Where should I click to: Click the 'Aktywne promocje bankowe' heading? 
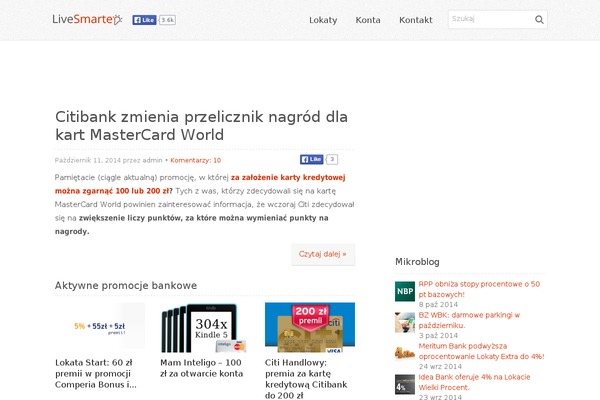click(x=126, y=286)
